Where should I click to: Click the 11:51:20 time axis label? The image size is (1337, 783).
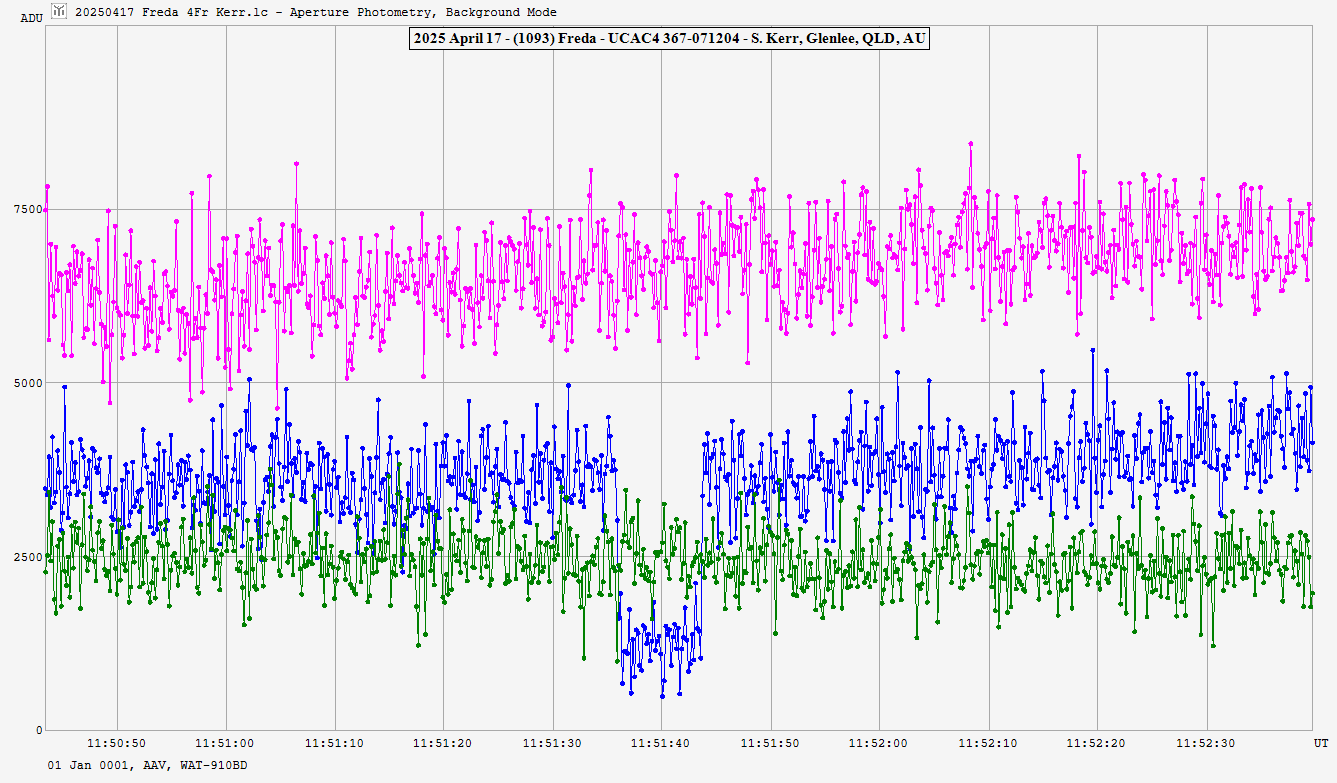coord(444,743)
